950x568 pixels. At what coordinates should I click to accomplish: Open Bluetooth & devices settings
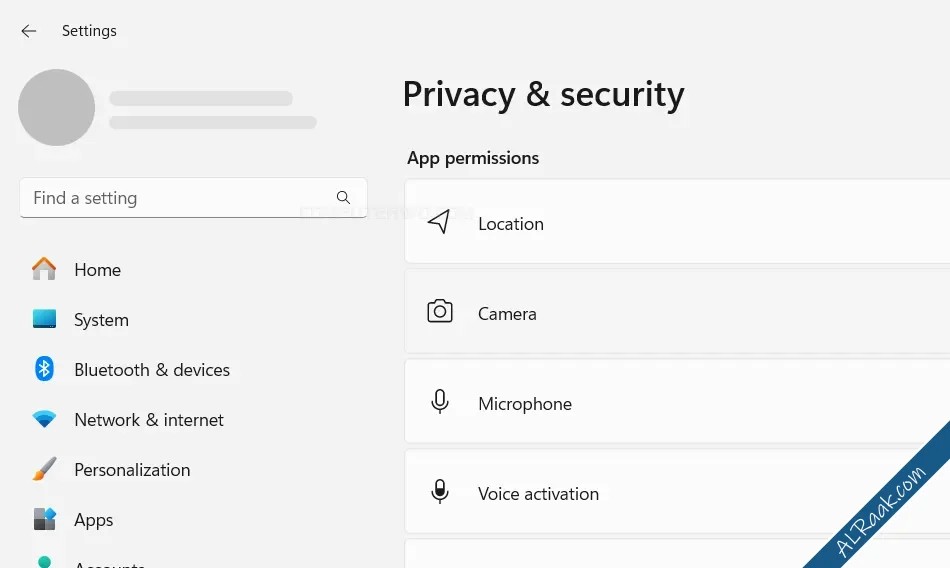[152, 370]
